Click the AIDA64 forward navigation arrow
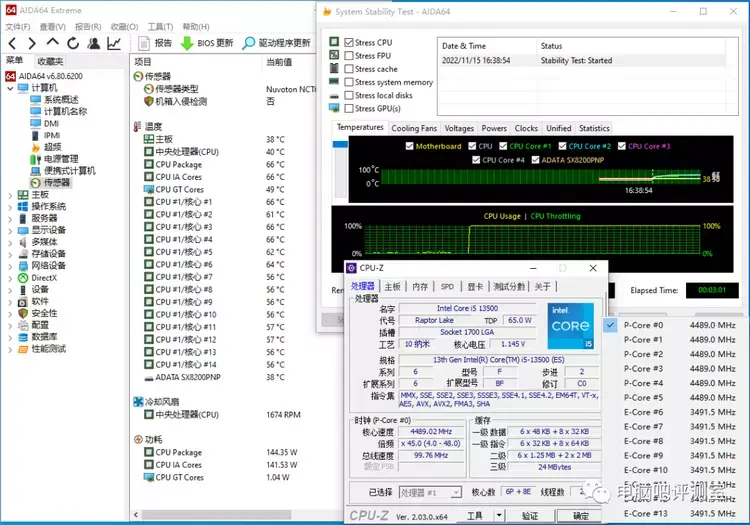The width and height of the screenshot is (750, 525). [x=32, y=44]
